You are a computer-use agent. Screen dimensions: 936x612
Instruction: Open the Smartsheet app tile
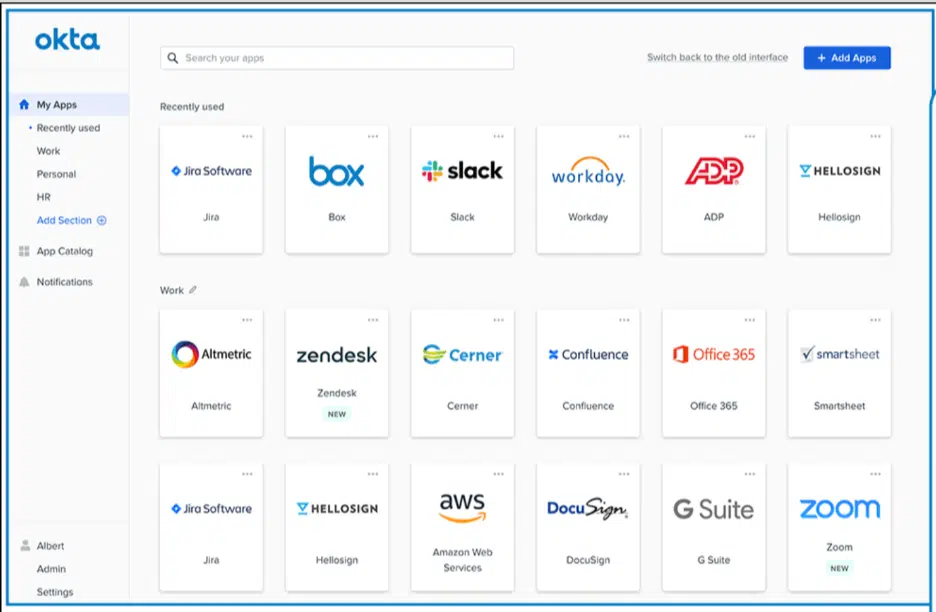839,373
